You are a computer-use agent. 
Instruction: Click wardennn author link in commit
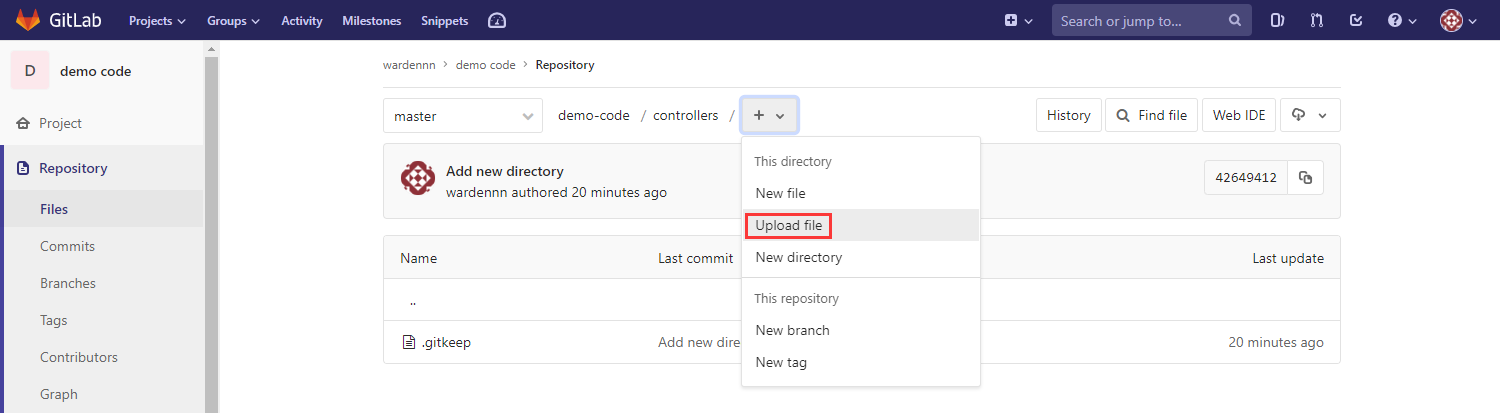click(477, 192)
